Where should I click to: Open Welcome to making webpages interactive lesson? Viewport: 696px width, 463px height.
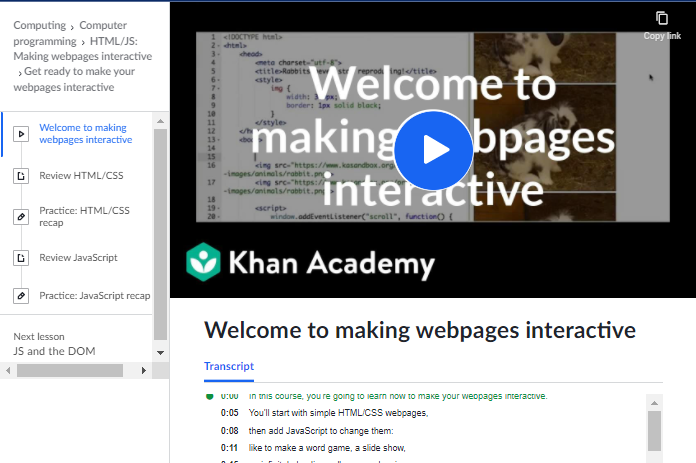tap(86, 134)
